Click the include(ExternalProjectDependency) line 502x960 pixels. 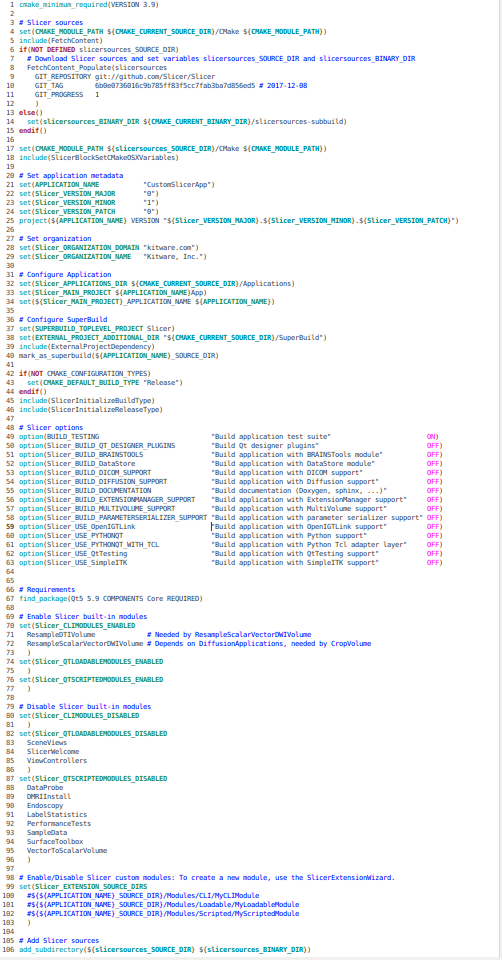pos(87,347)
